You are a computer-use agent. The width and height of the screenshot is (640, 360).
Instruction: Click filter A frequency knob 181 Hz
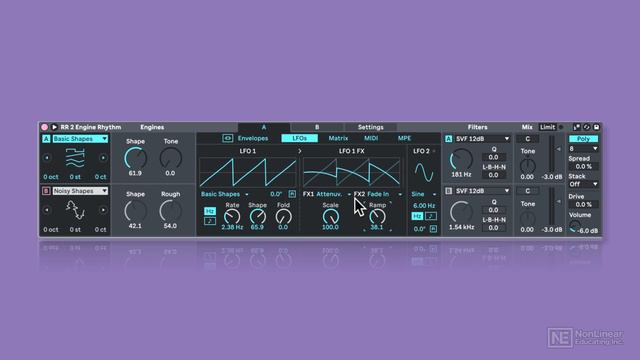[x=461, y=160]
